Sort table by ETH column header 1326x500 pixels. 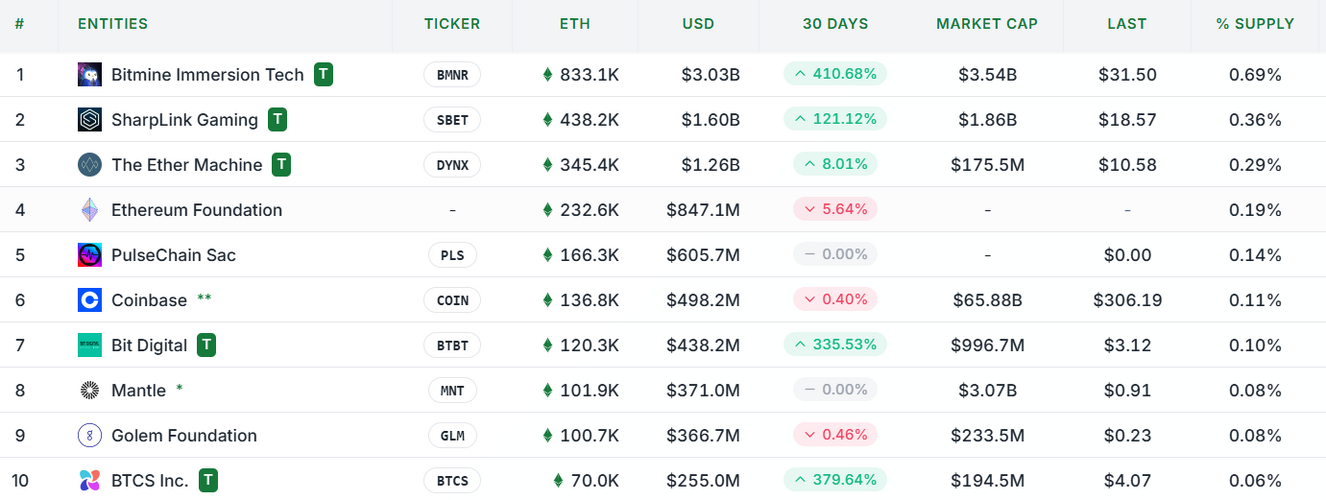[x=575, y=24]
